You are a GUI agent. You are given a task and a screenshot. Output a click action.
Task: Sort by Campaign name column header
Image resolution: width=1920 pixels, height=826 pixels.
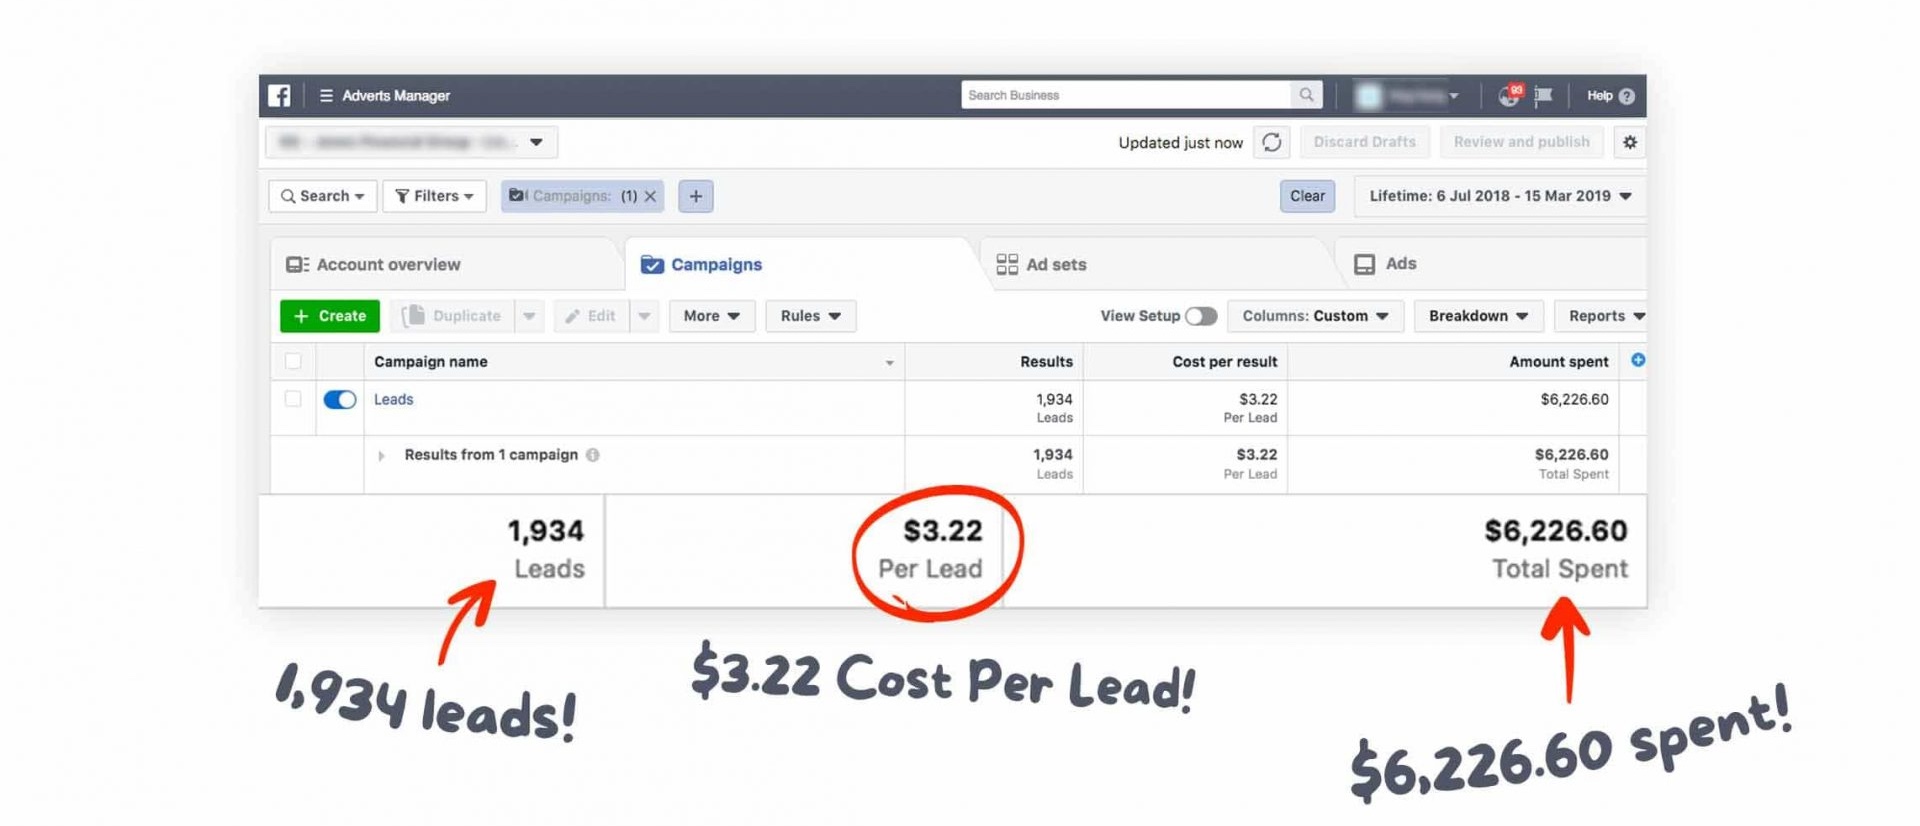click(634, 362)
